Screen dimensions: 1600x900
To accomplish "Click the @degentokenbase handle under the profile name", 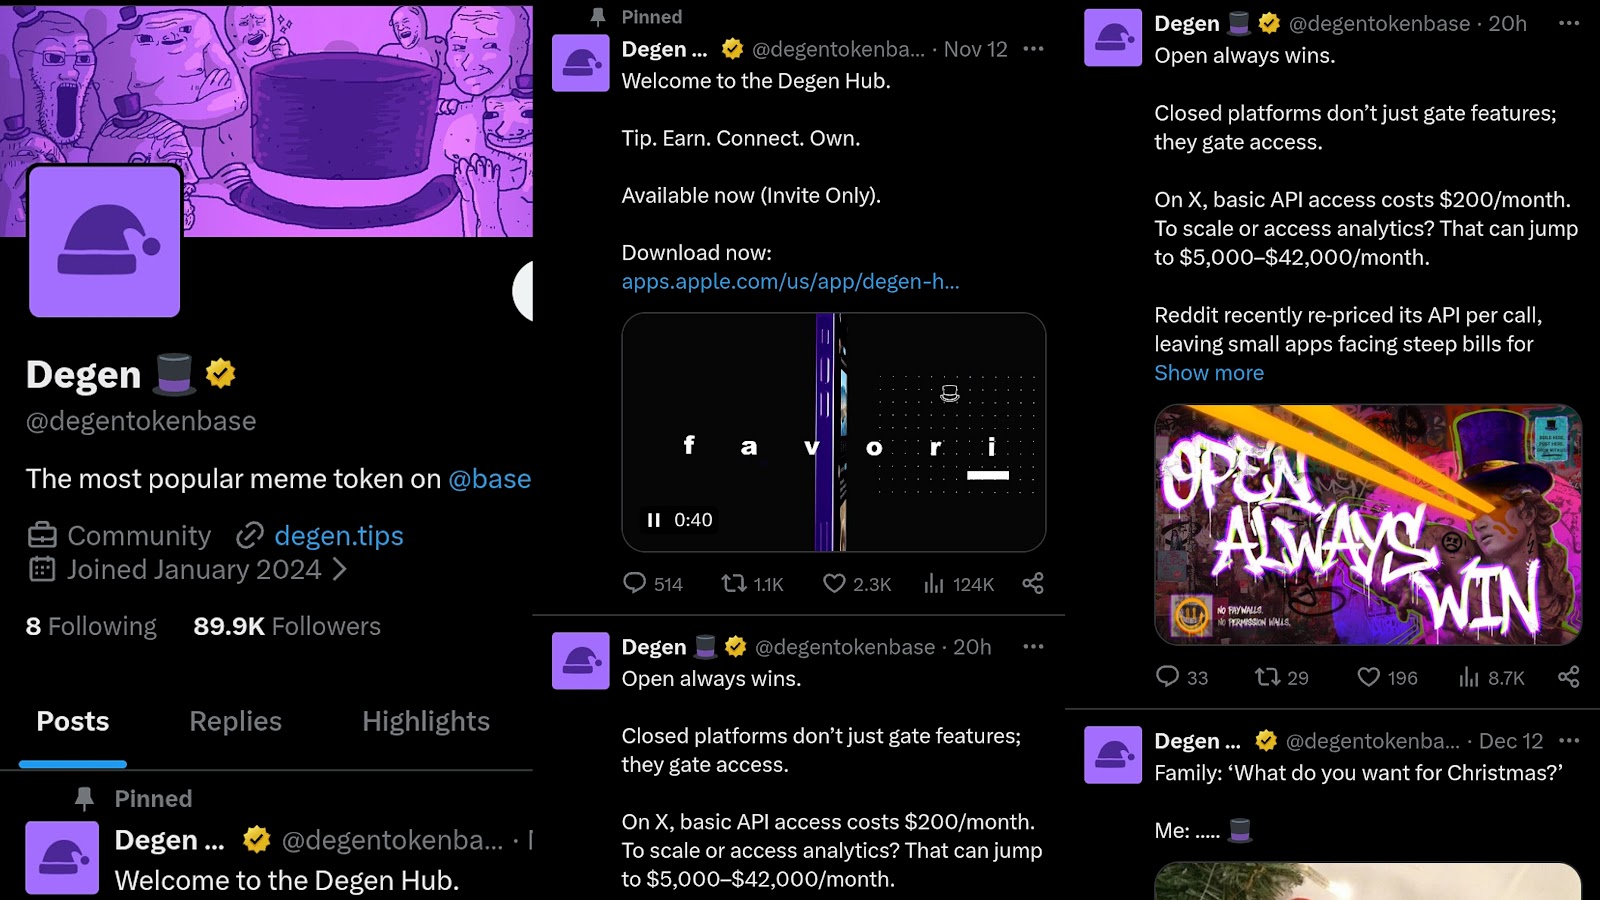I will point(141,421).
